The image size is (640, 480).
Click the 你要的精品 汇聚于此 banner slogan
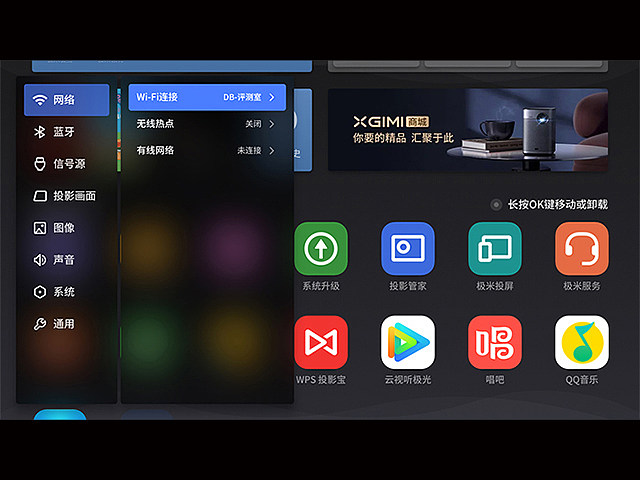point(403,138)
